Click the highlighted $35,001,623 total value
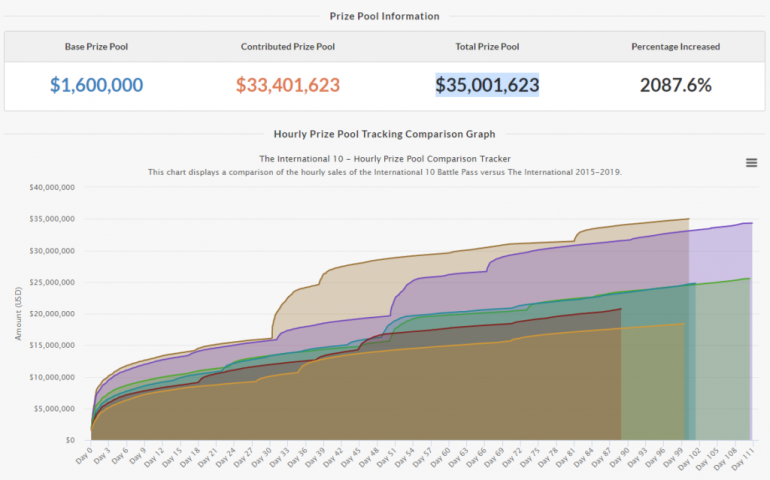This screenshot has width=770, height=480. coord(487,85)
